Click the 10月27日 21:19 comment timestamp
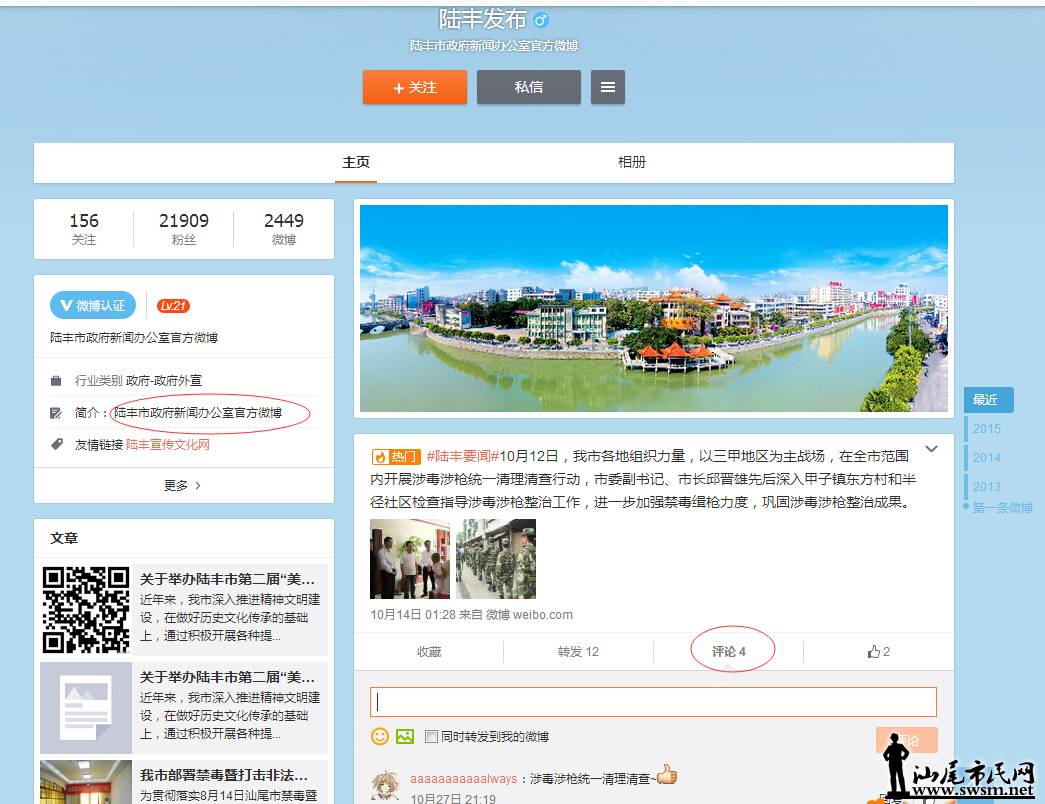 pyautogui.click(x=453, y=798)
